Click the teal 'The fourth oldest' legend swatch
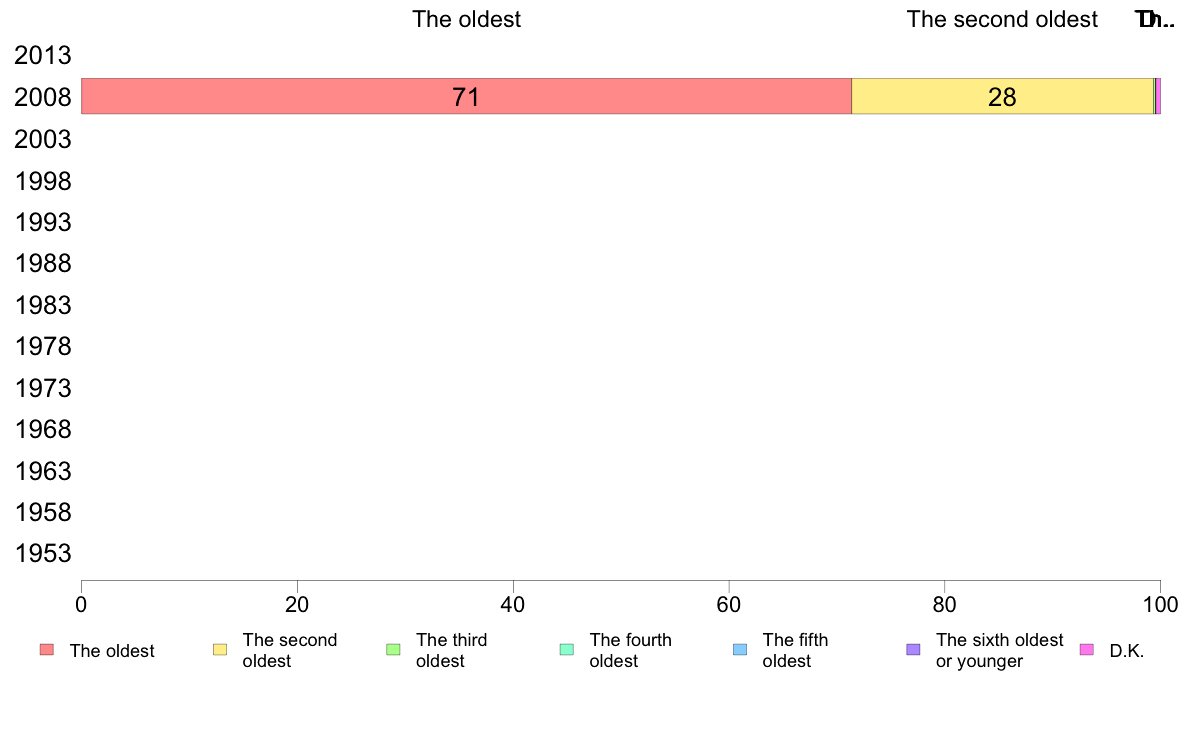This screenshot has height=736, width=1188. 567,650
